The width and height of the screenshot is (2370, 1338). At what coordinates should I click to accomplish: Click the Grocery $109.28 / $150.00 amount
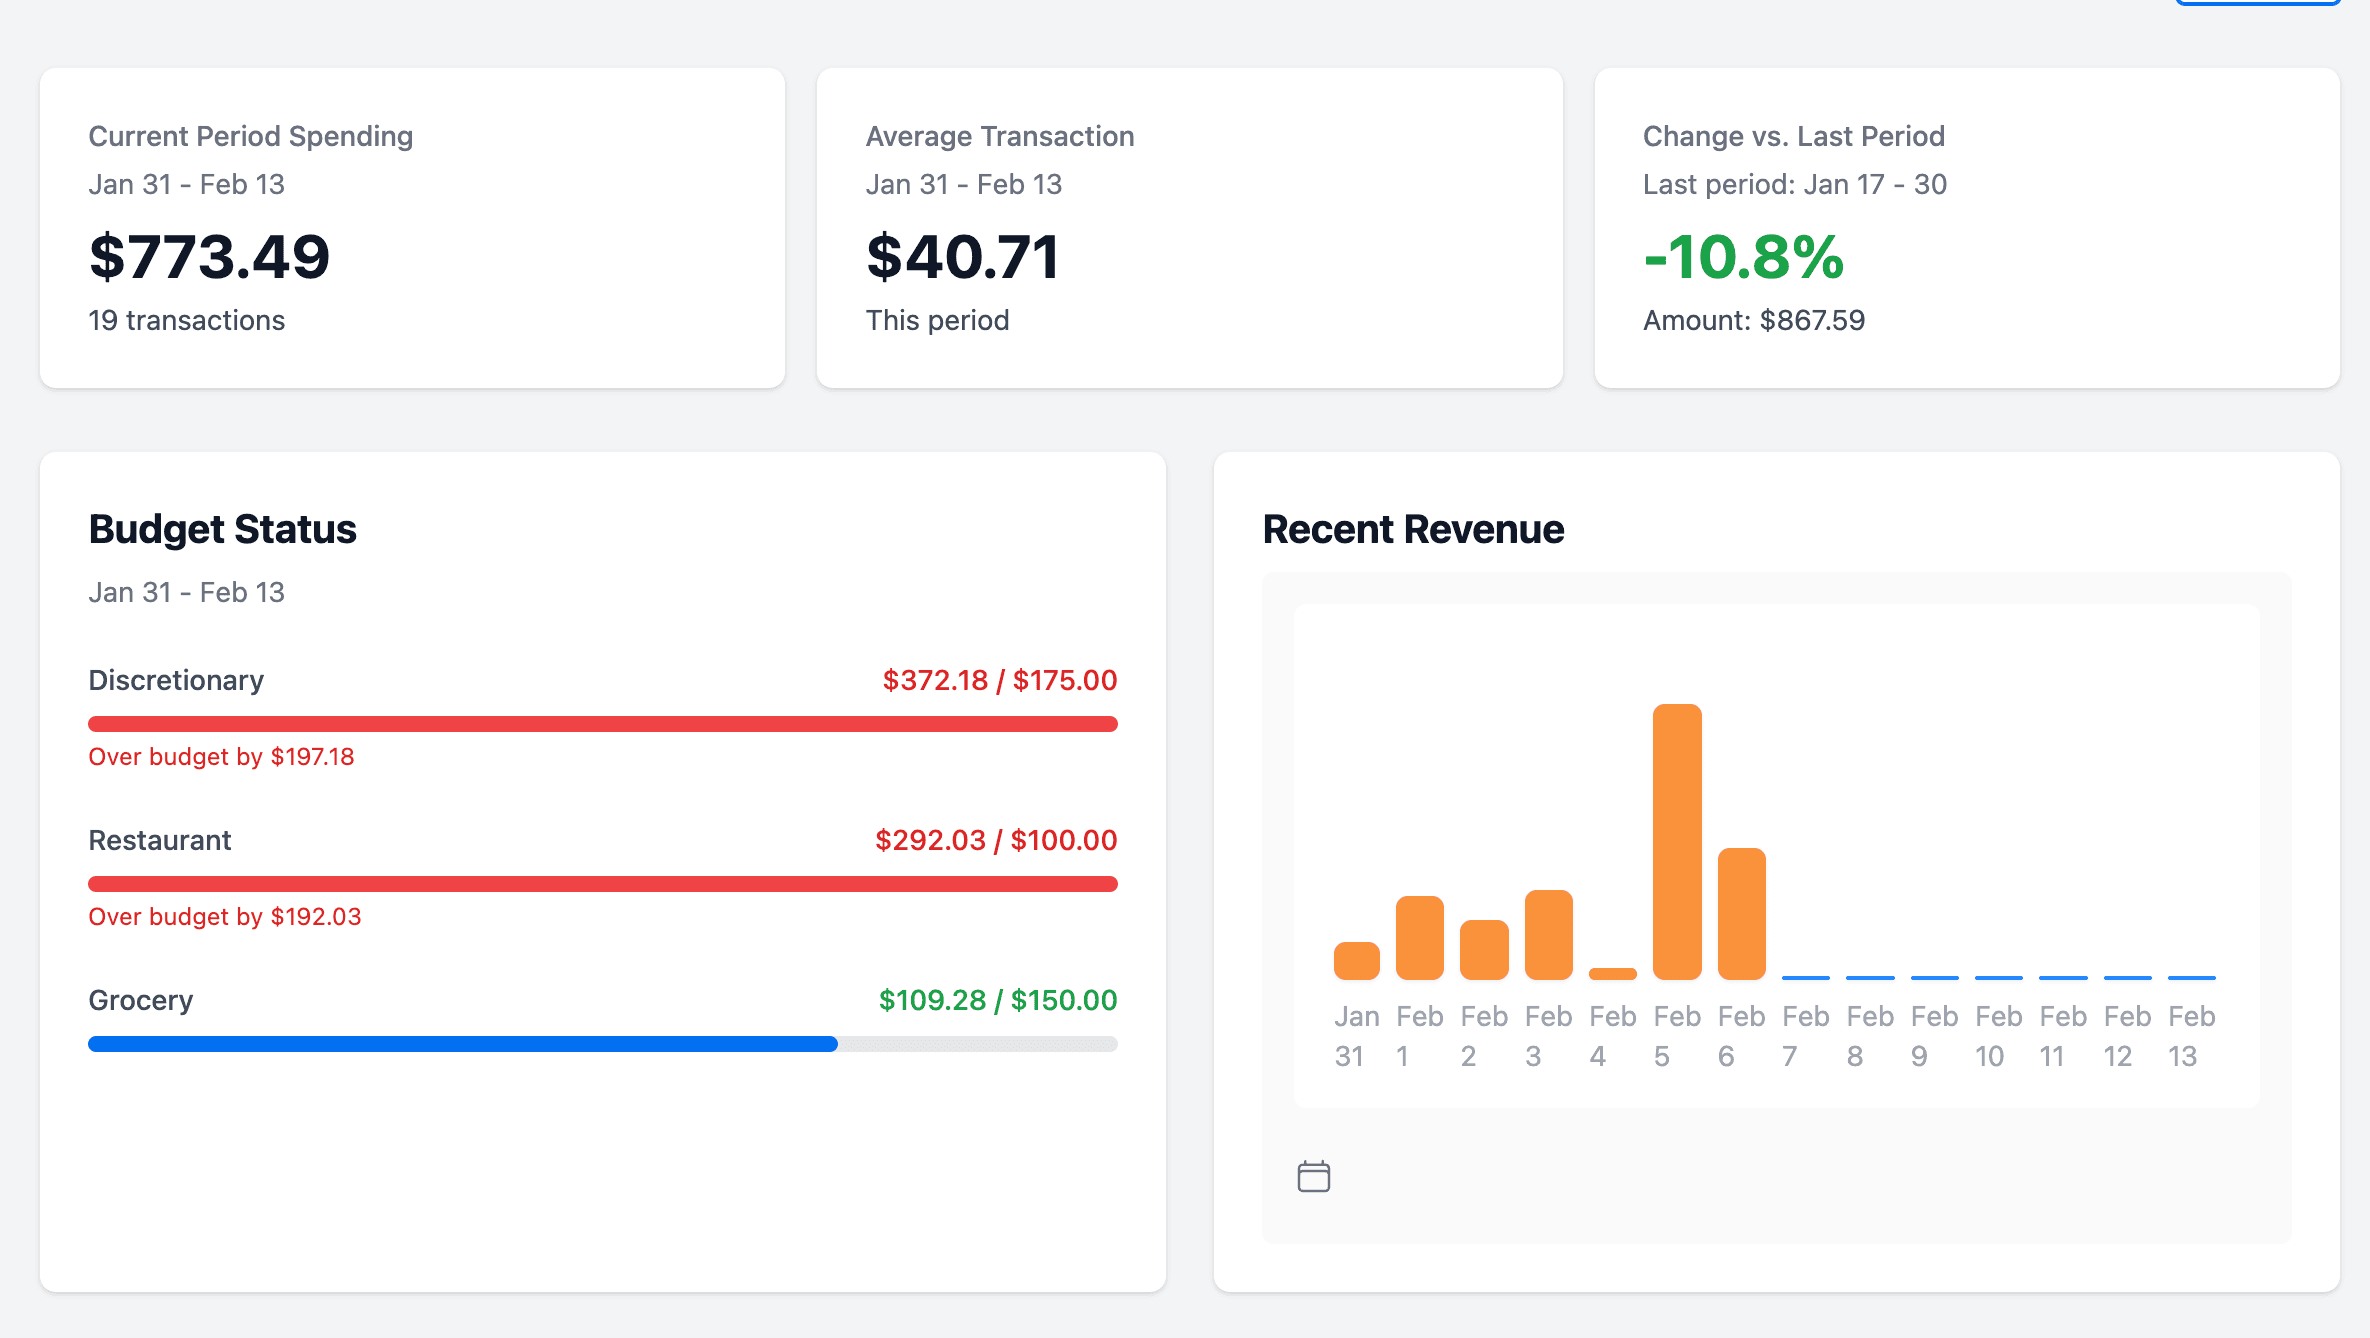(997, 1000)
